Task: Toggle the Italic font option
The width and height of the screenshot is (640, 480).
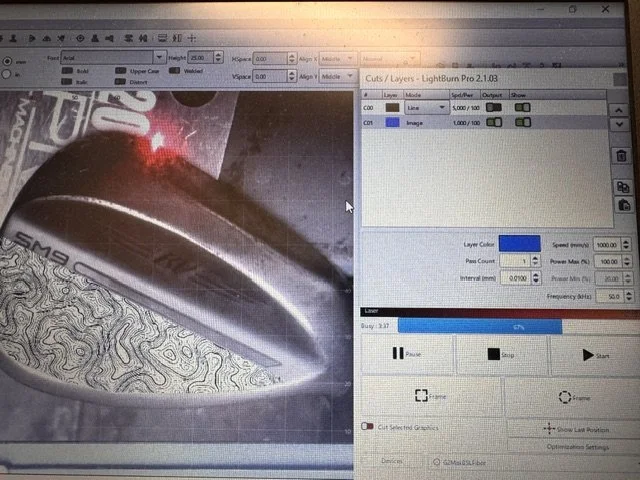Action: coord(67,82)
